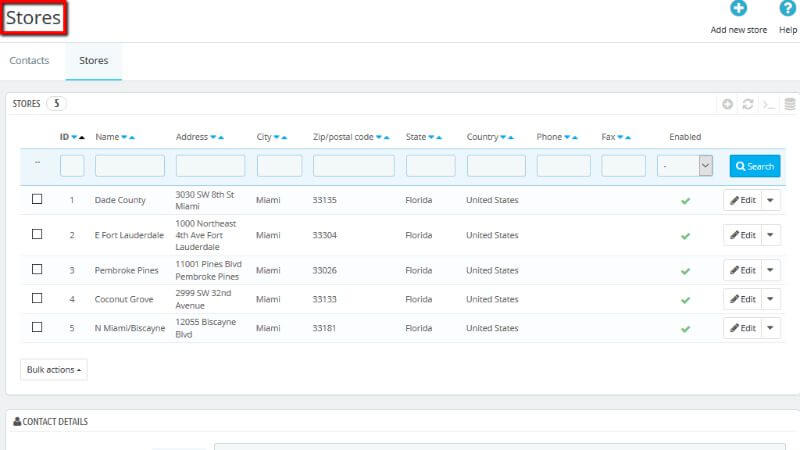
Task: Sort ID column ascending arrow
Action: tap(81, 137)
